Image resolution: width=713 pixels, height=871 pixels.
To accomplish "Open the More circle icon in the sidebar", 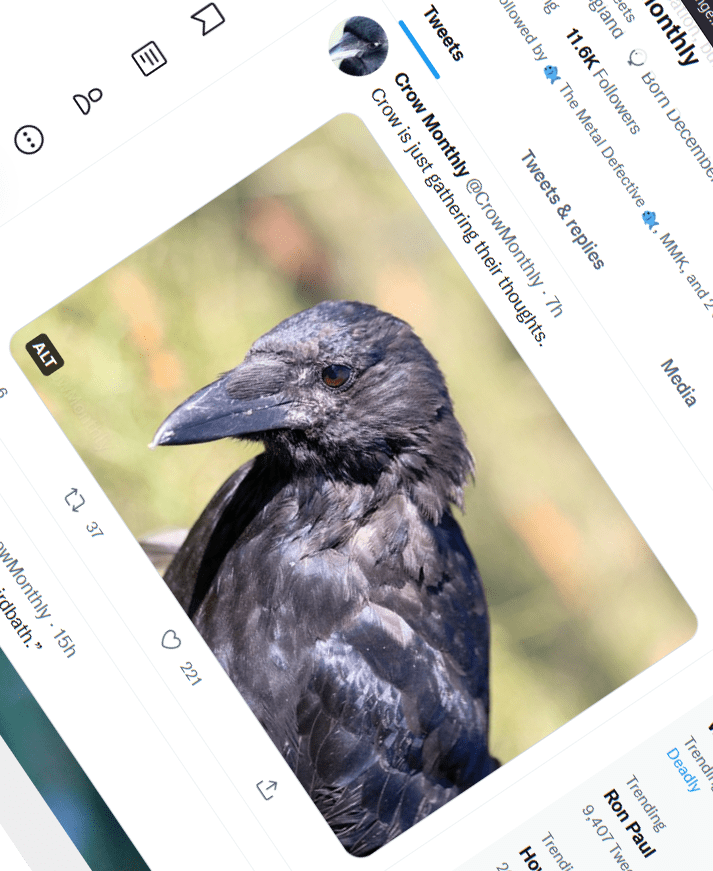I will tap(29, 139).
